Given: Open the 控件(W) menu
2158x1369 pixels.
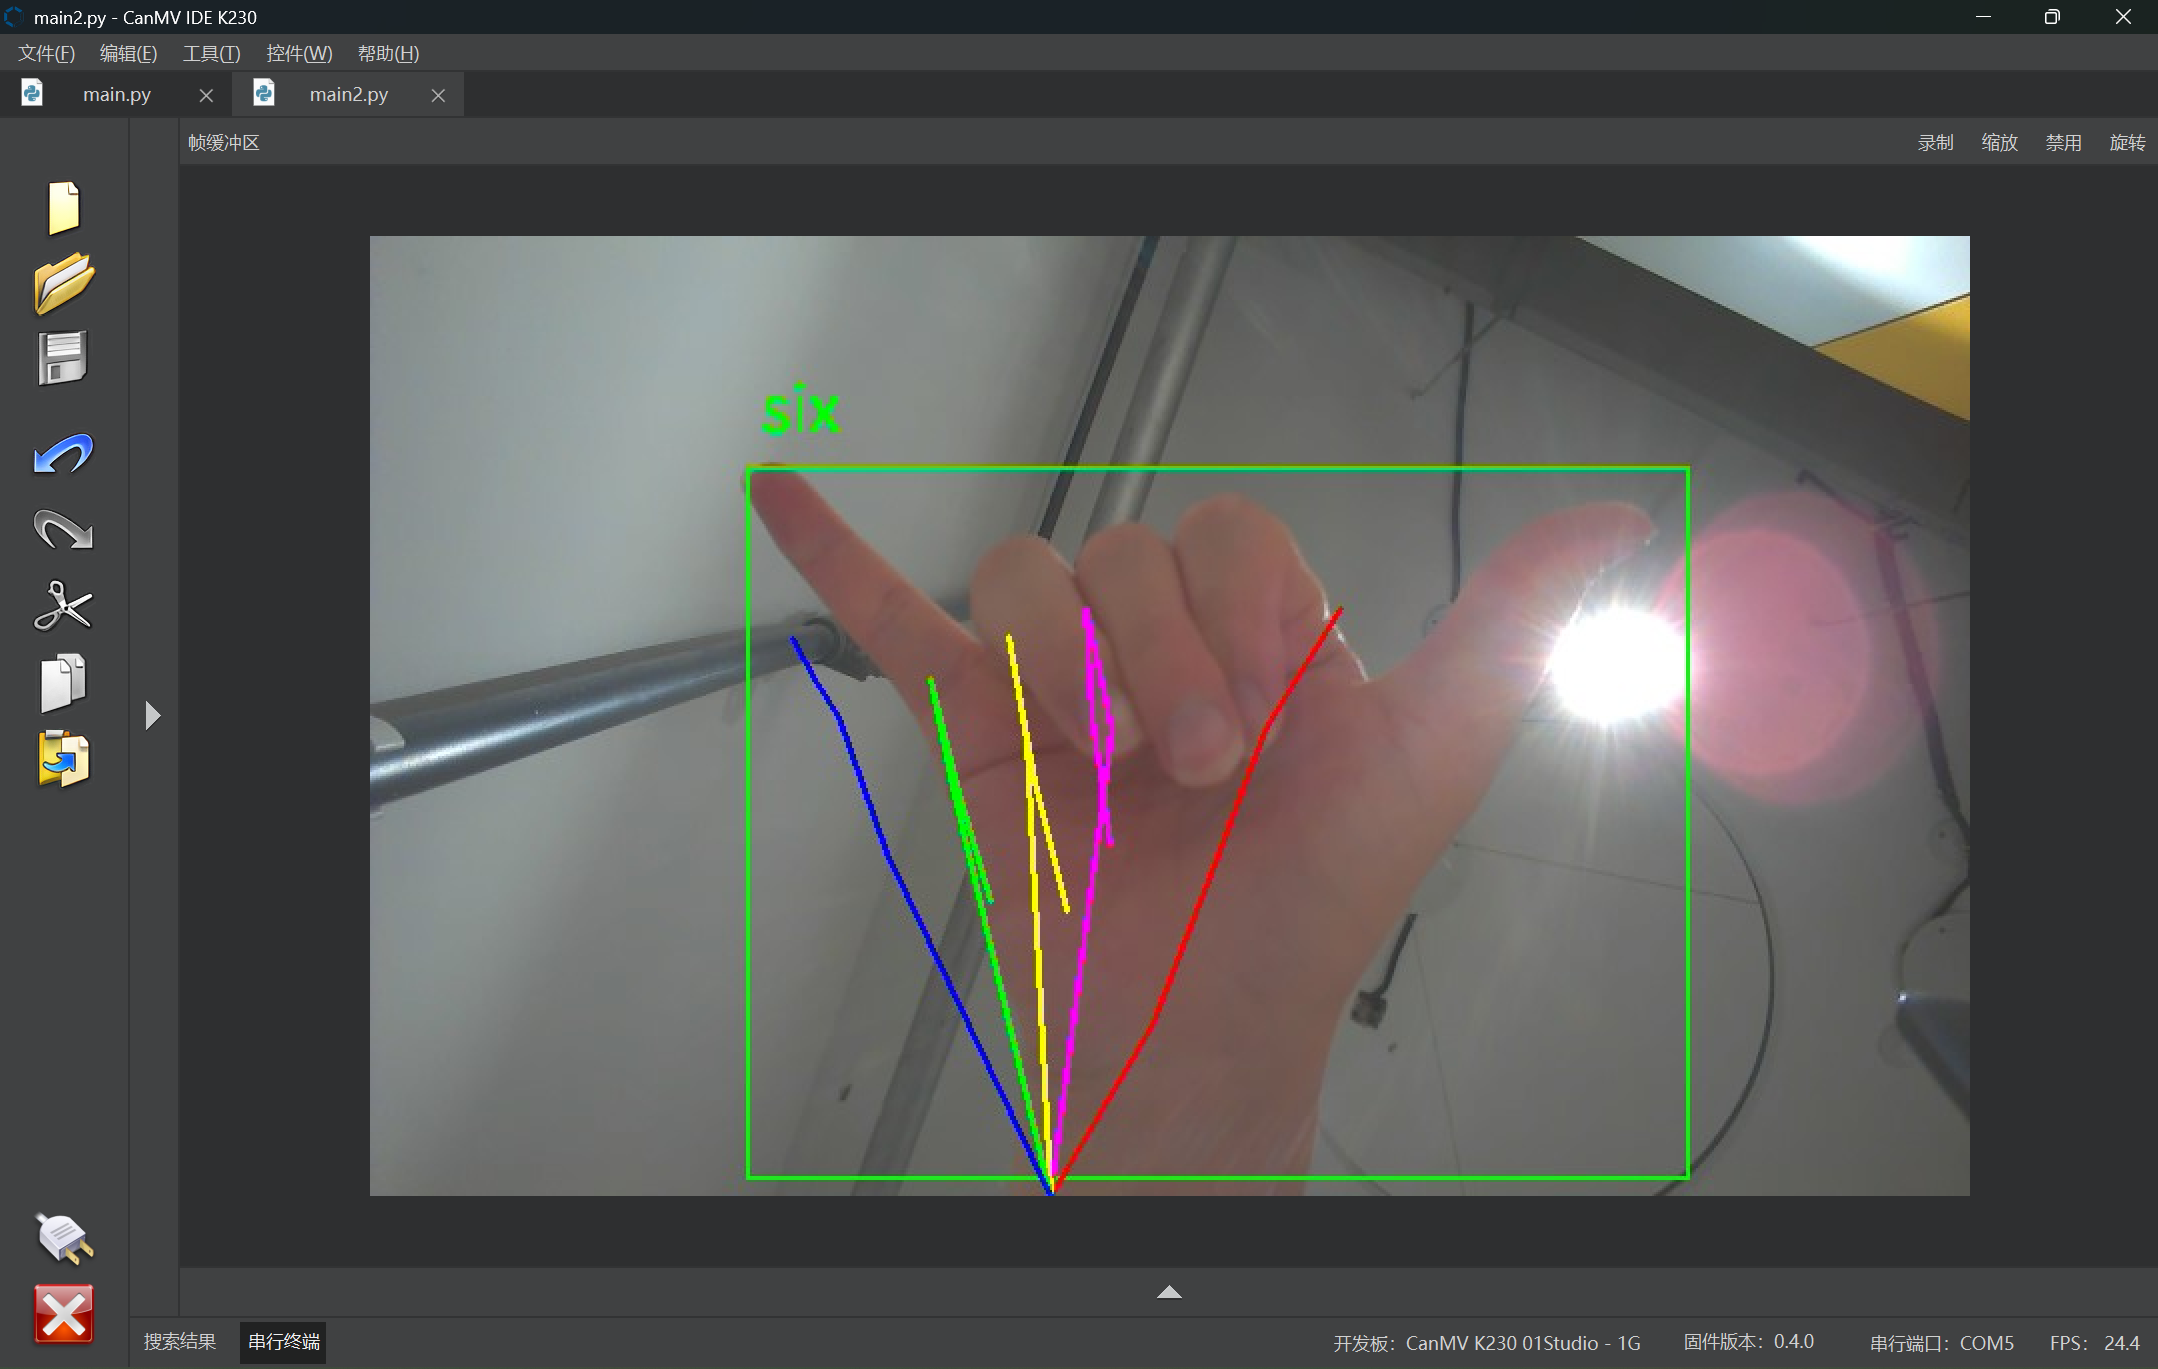Looking at the screenshot, I should (299, 53).
